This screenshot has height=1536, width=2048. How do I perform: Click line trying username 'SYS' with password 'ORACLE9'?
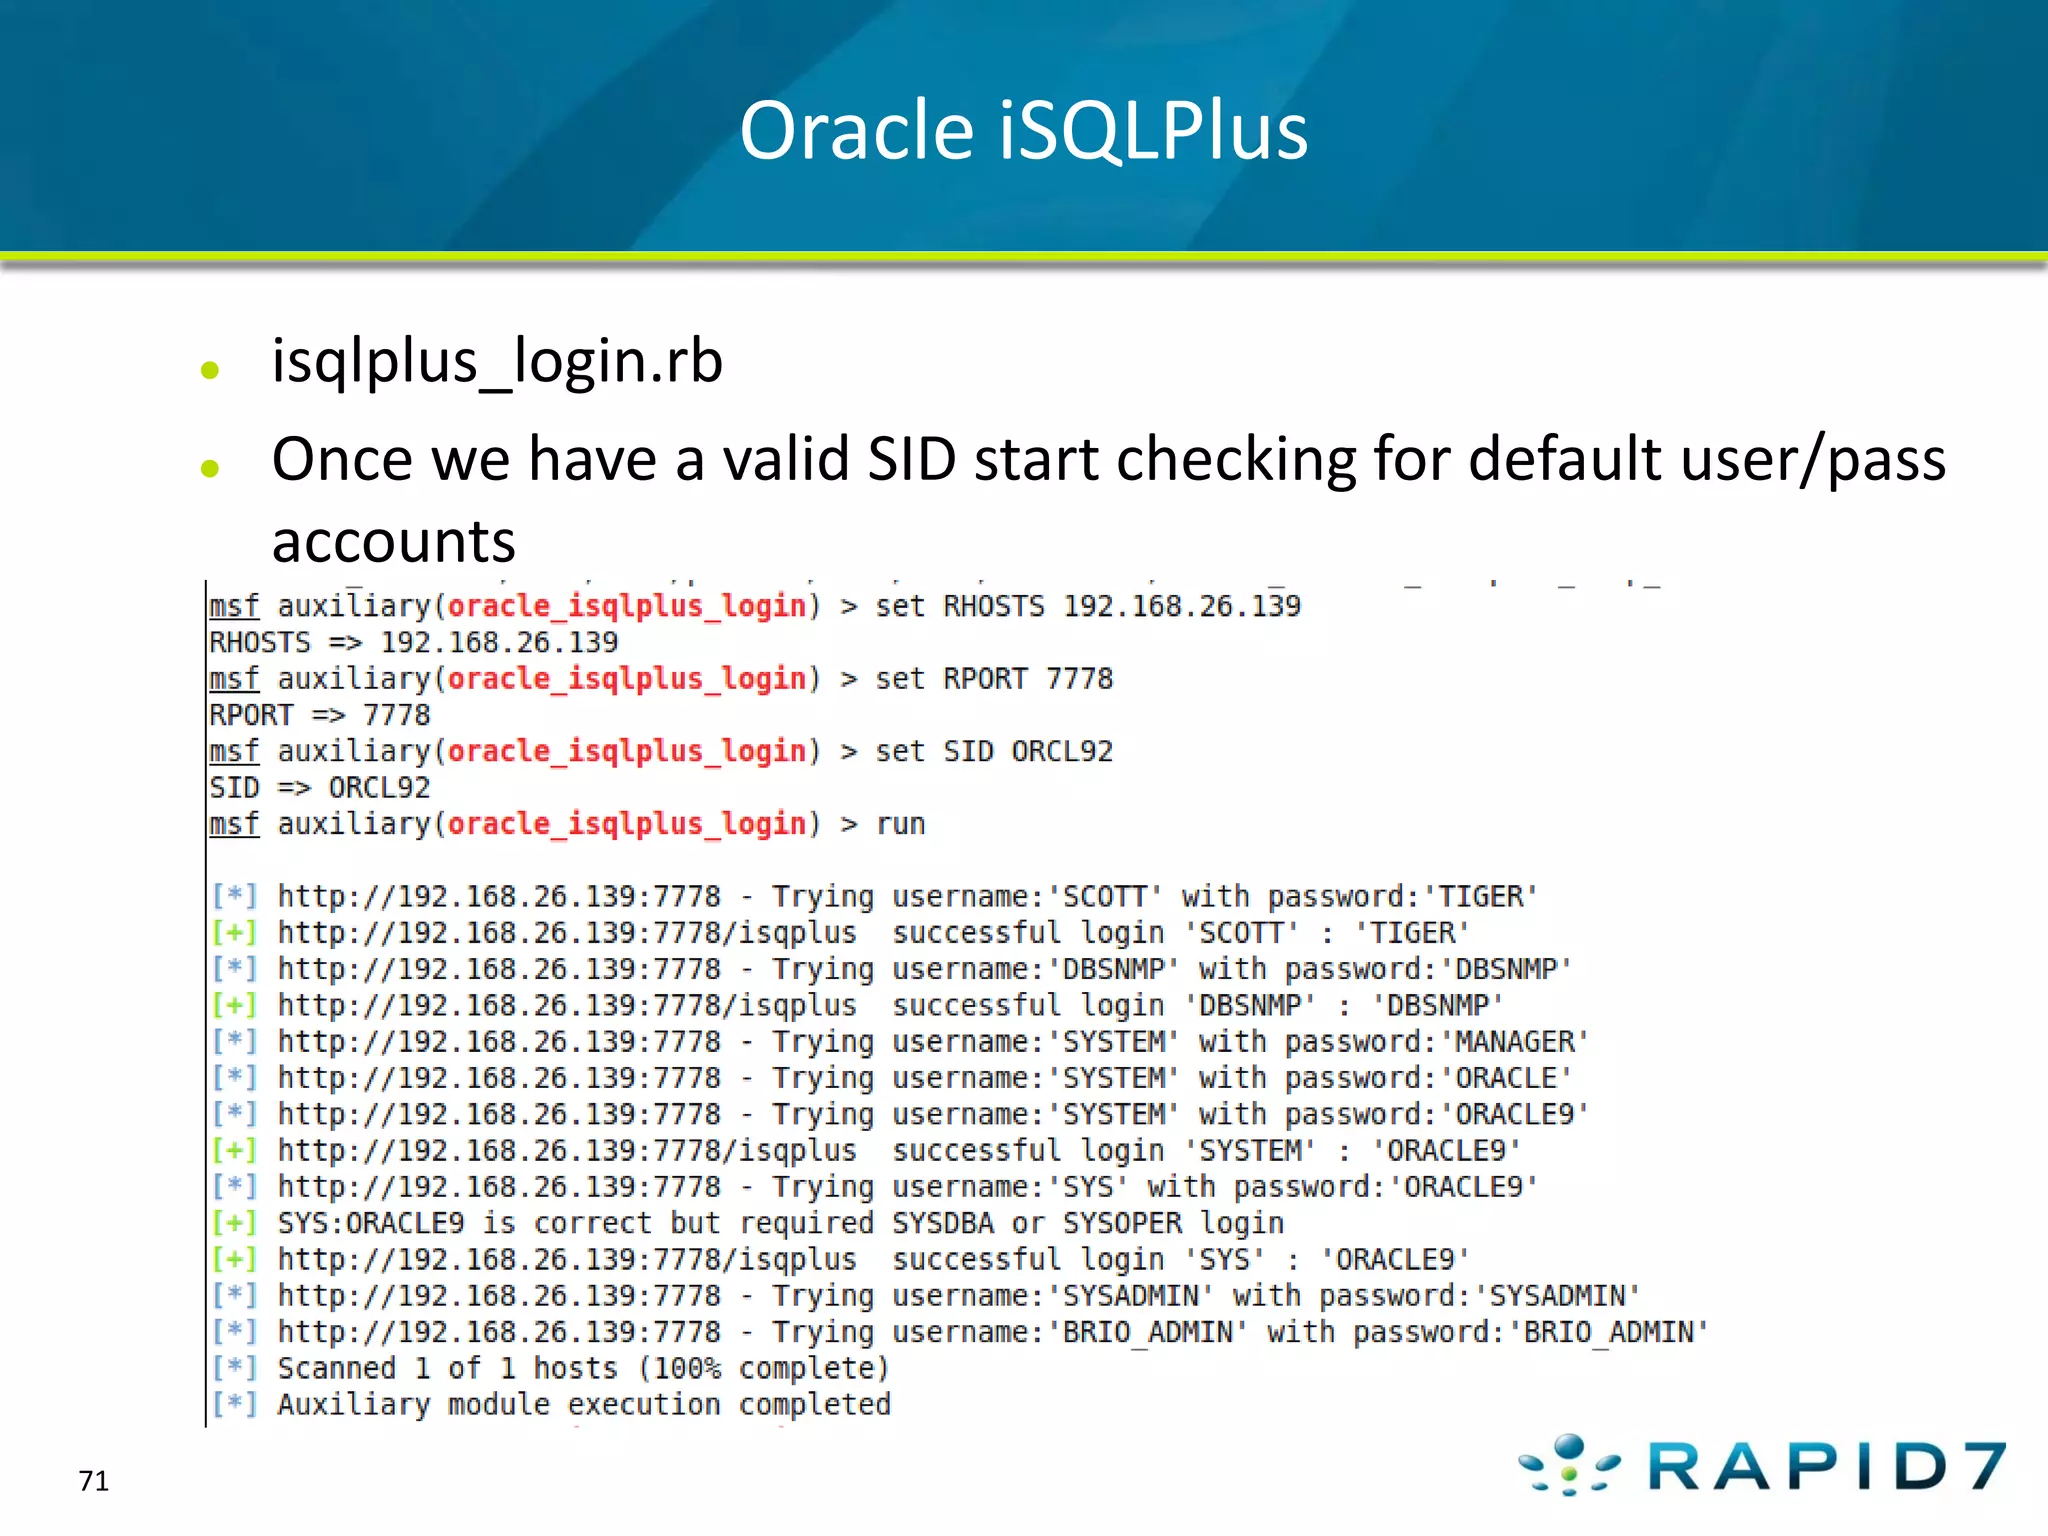pyautogui.click(x=874, y=1187)
